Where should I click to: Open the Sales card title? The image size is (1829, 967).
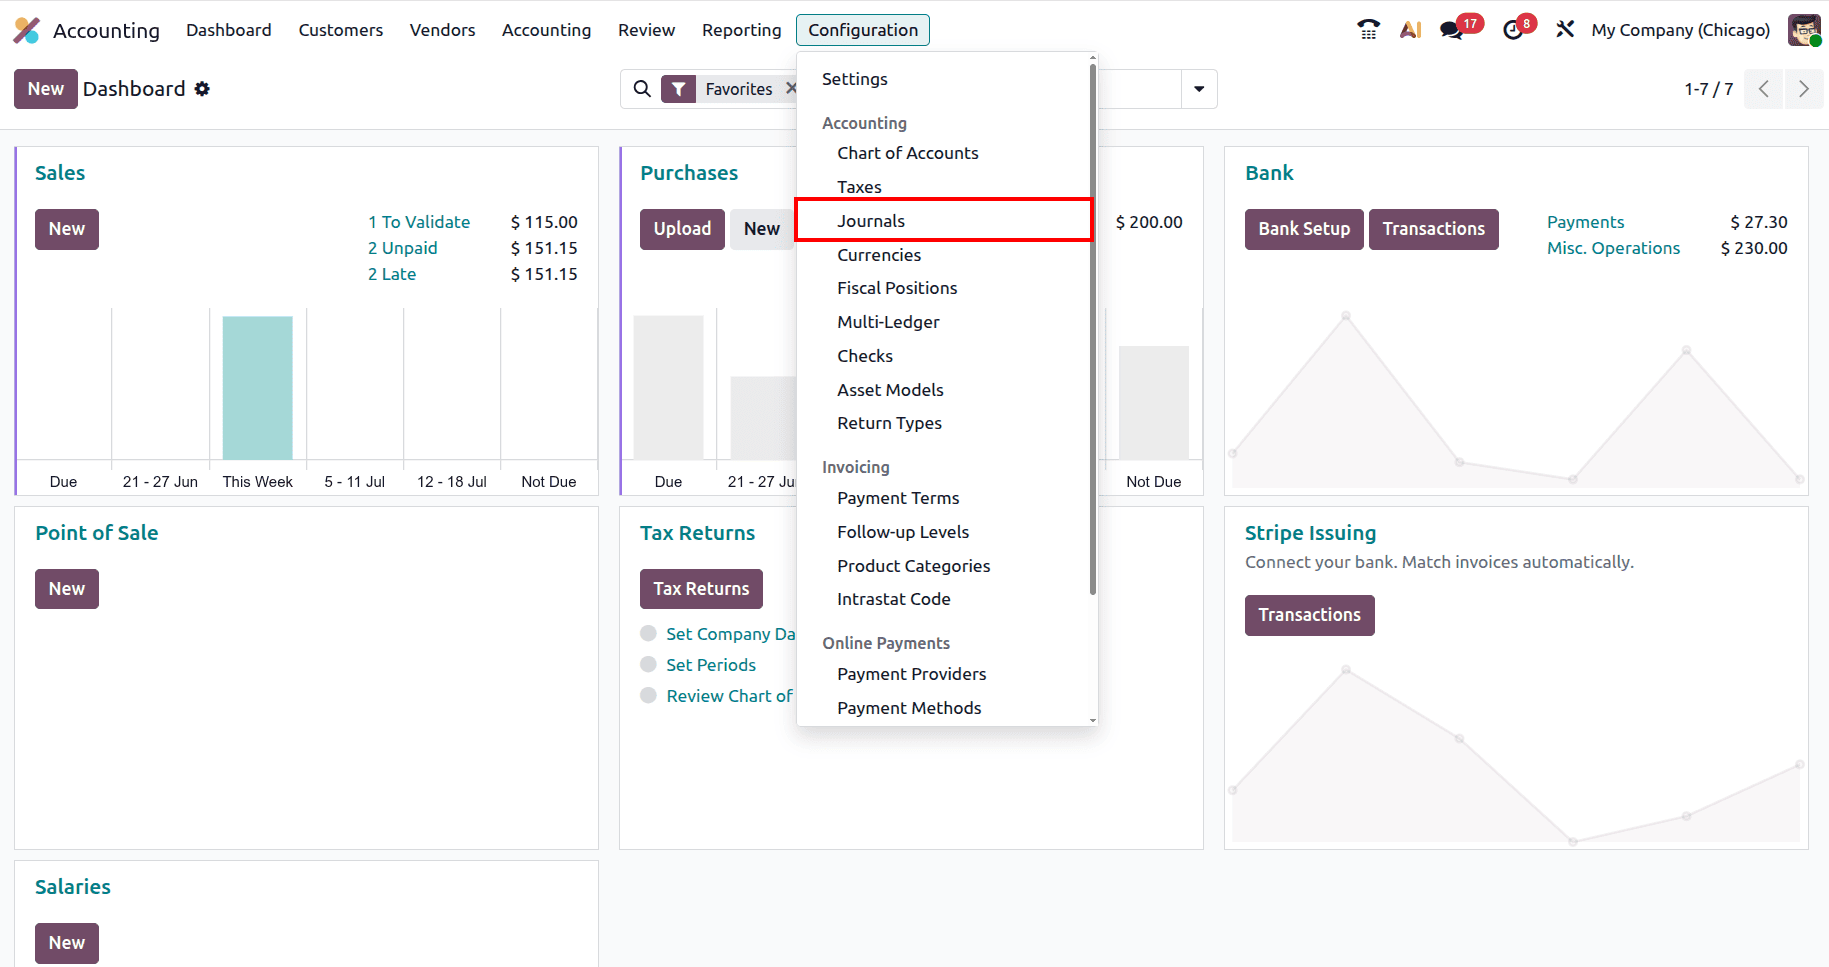(60, 173)
